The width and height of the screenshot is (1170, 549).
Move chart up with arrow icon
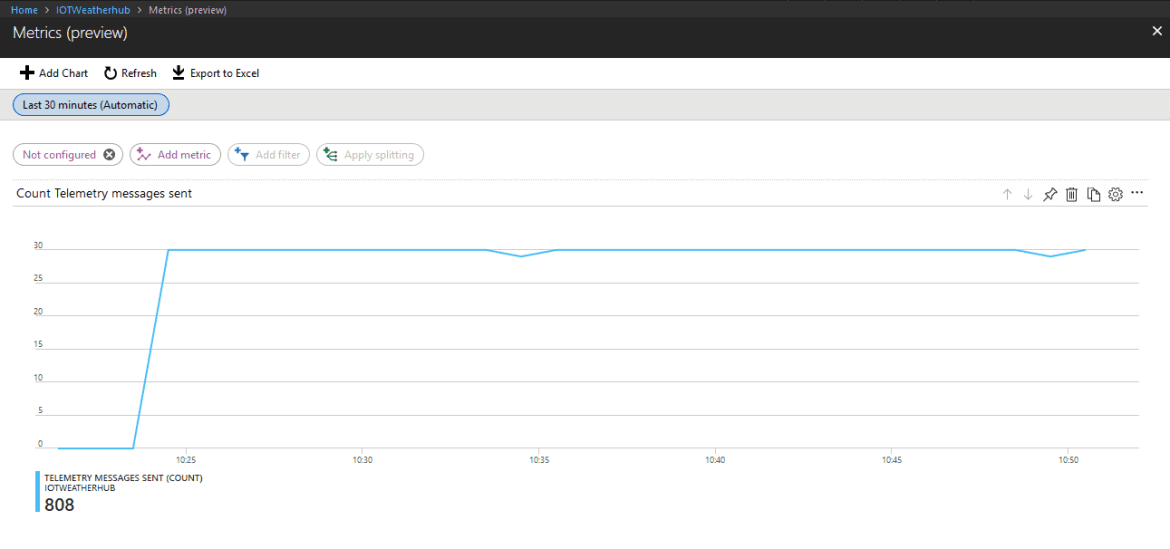tap(1007, 194)
